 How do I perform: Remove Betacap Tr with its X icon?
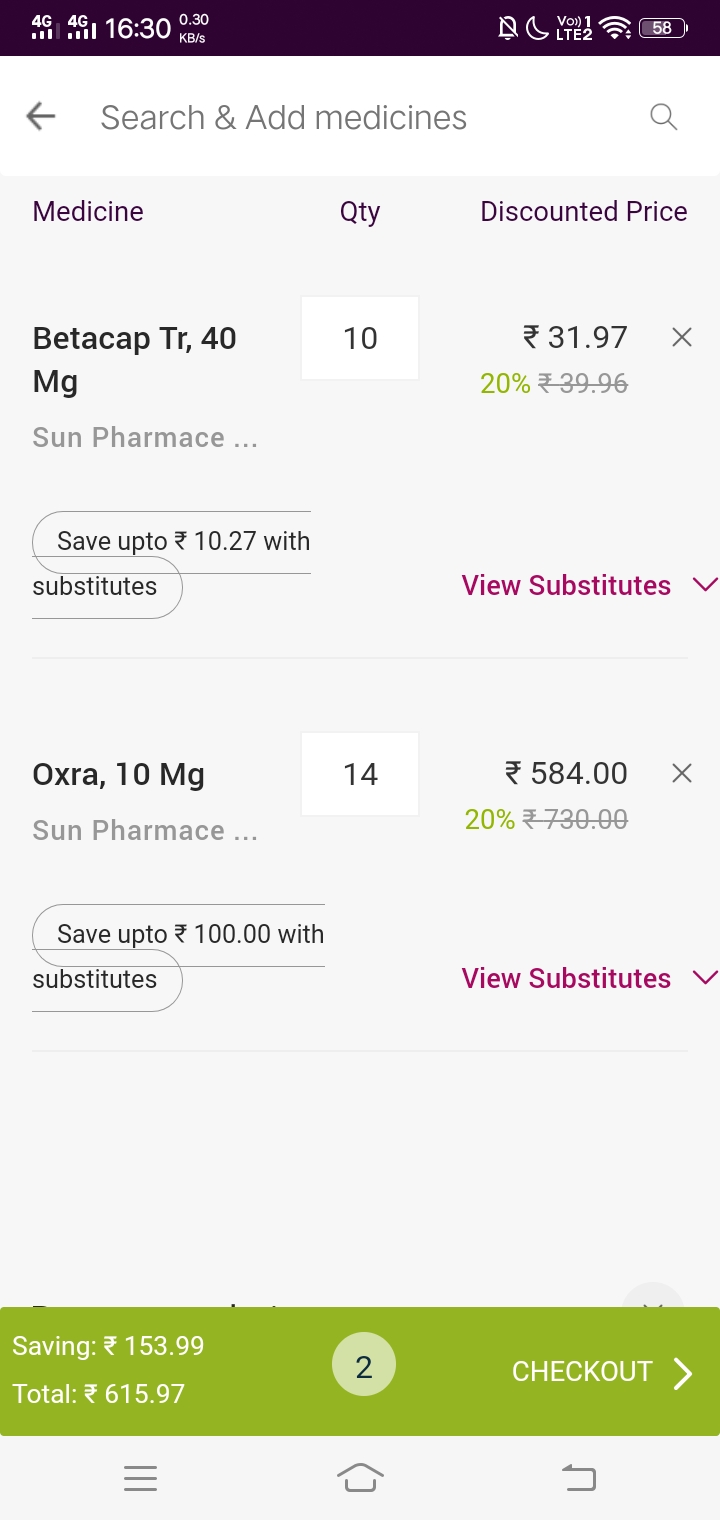point(682,338)
